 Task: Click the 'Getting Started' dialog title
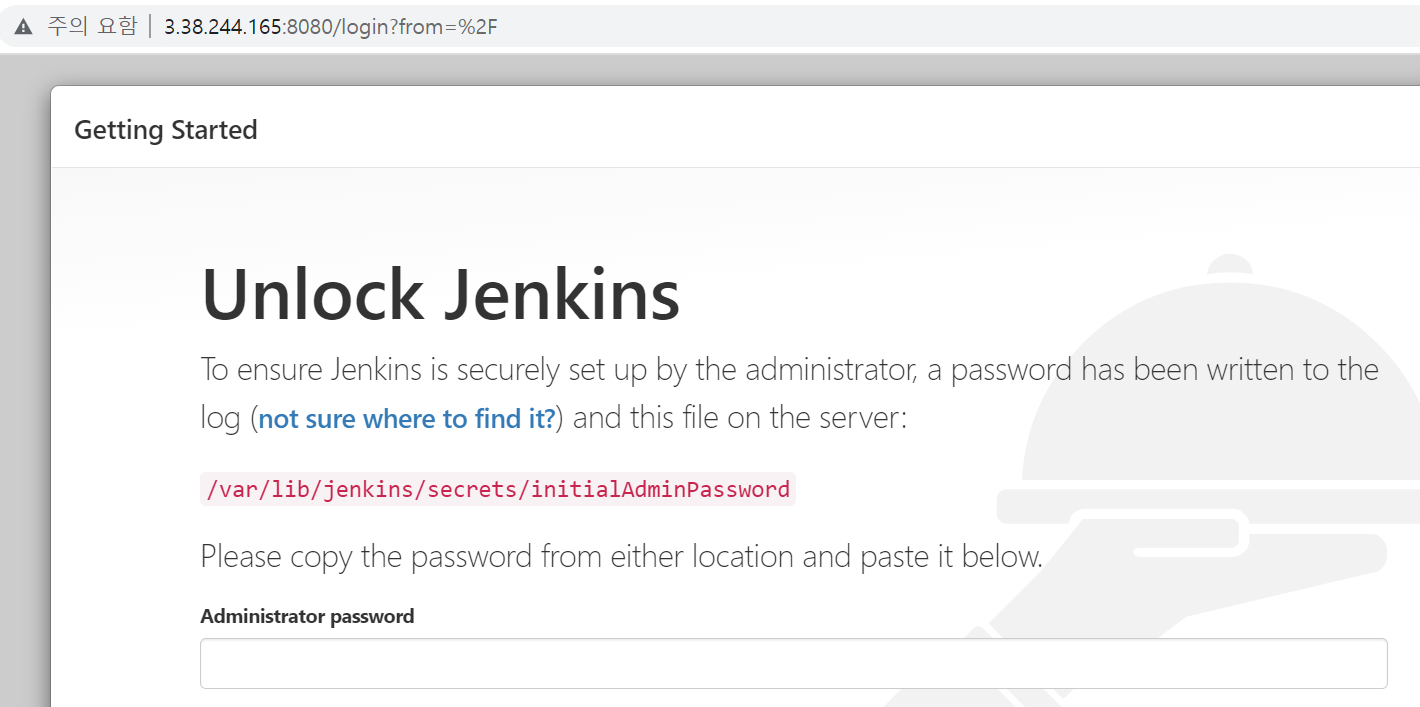[166, 130]
